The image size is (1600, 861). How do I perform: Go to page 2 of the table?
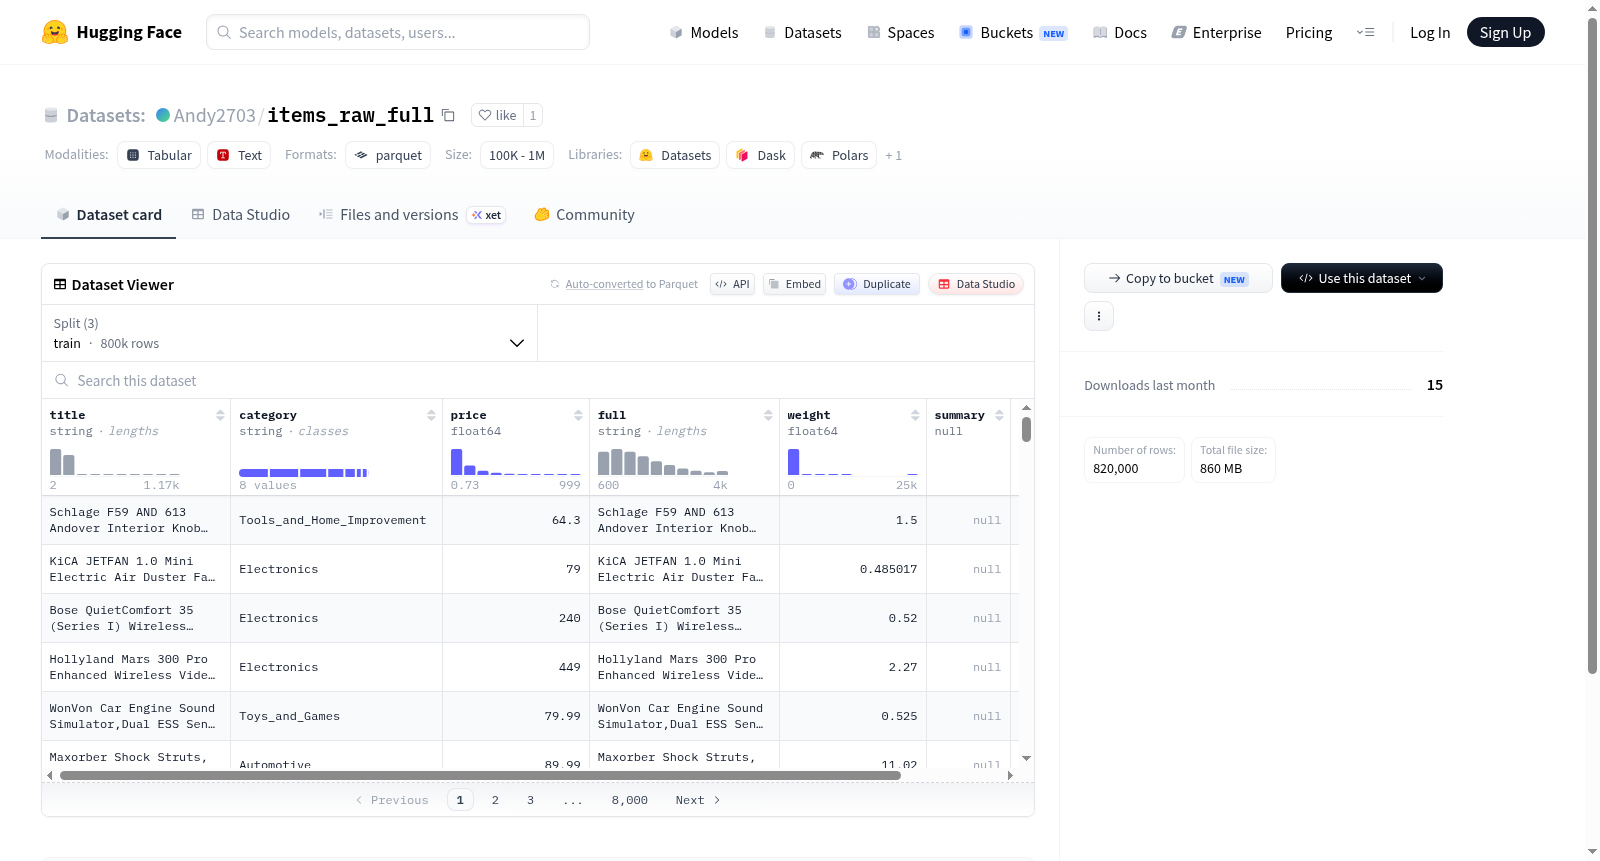pos(495,800)
